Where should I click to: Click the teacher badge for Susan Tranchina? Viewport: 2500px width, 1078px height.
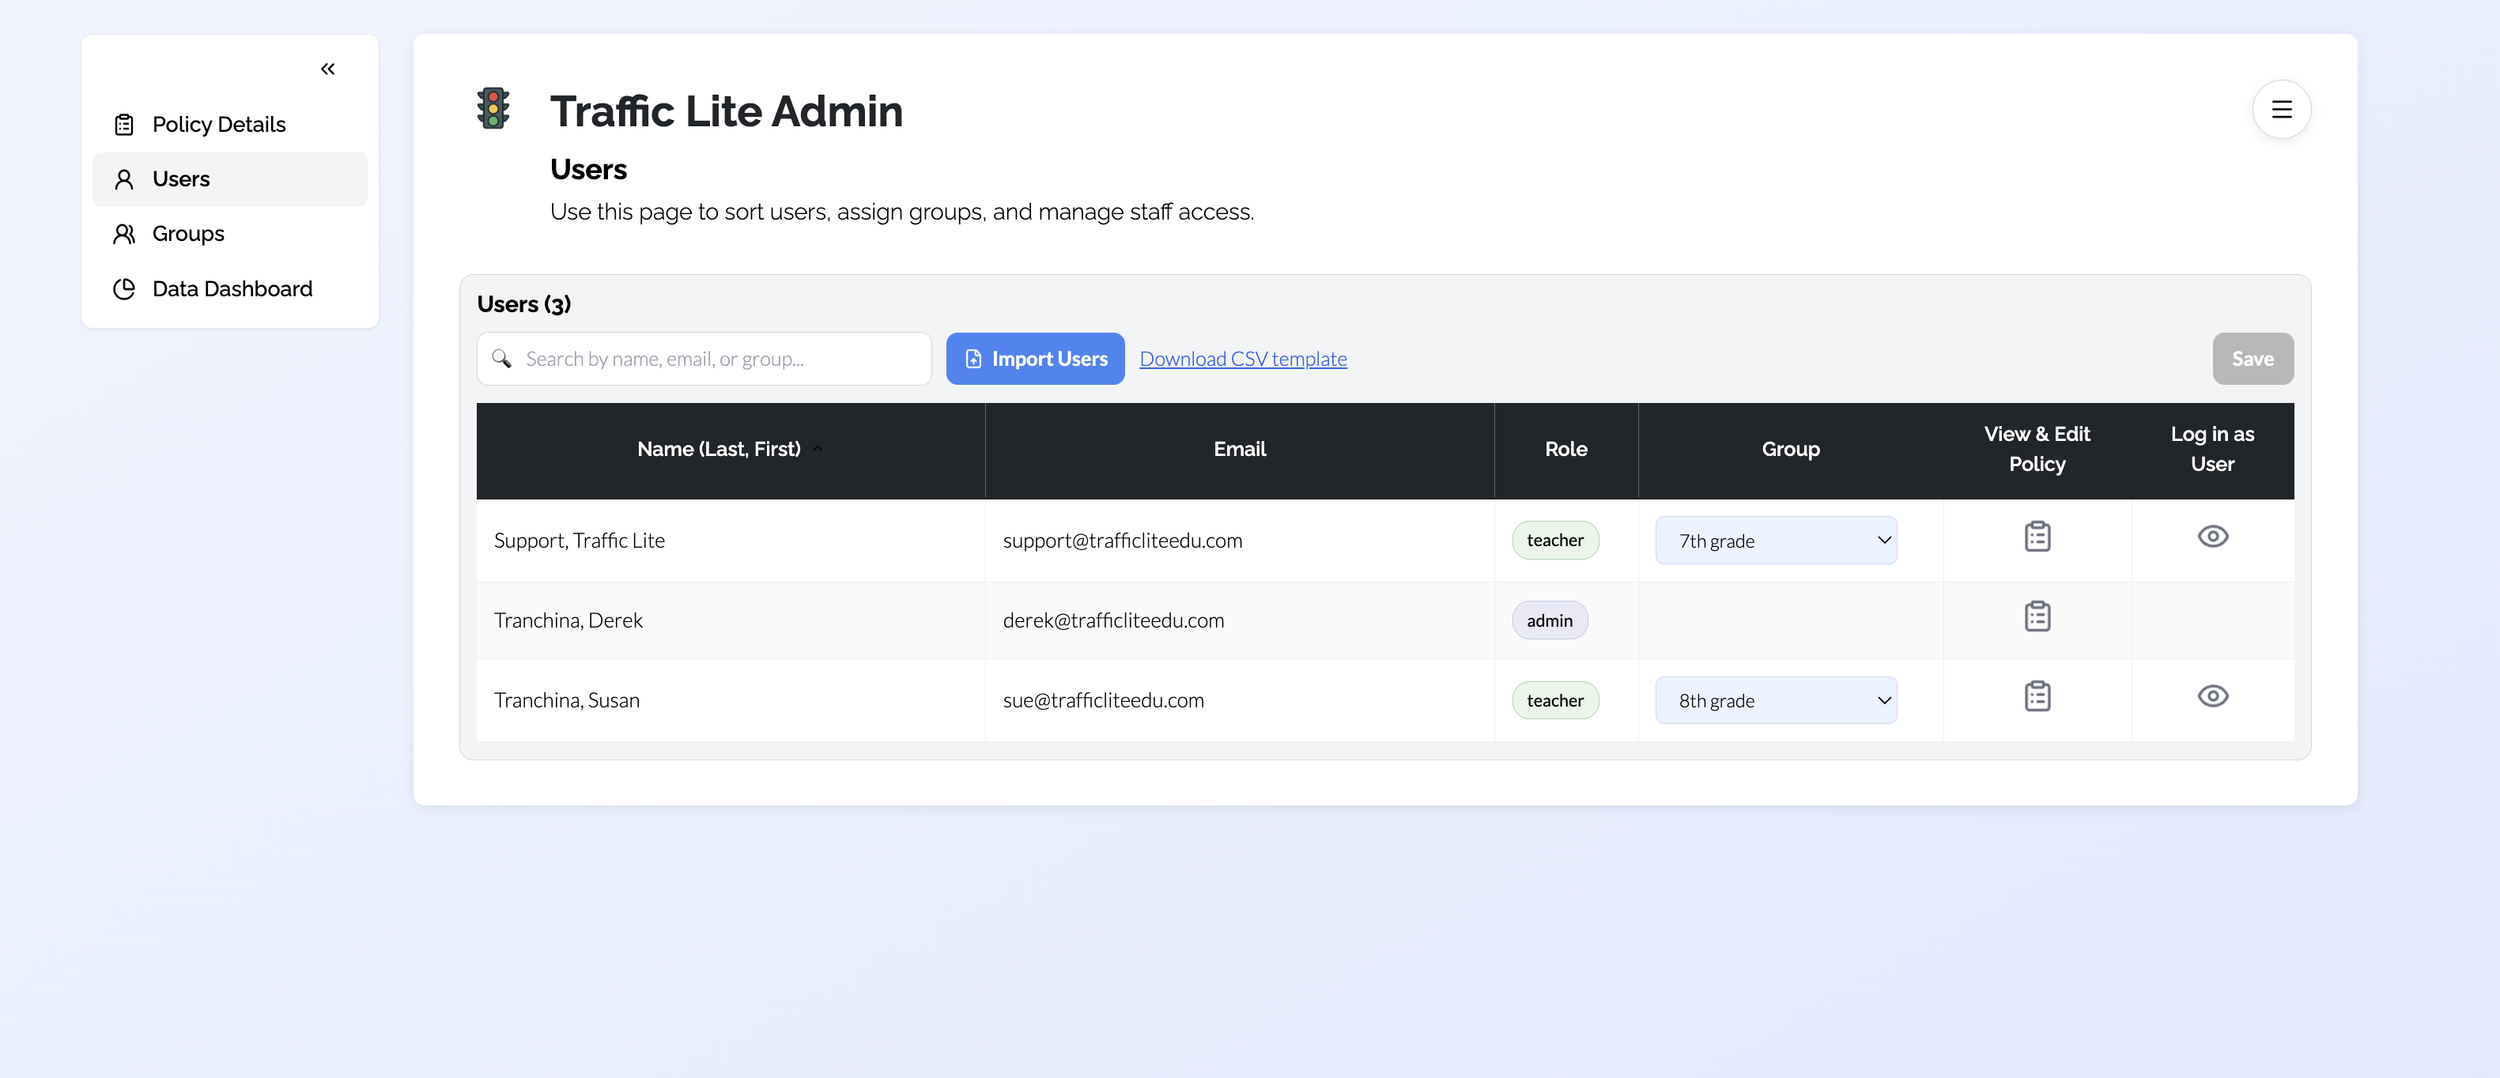[x=1555, y=701]
